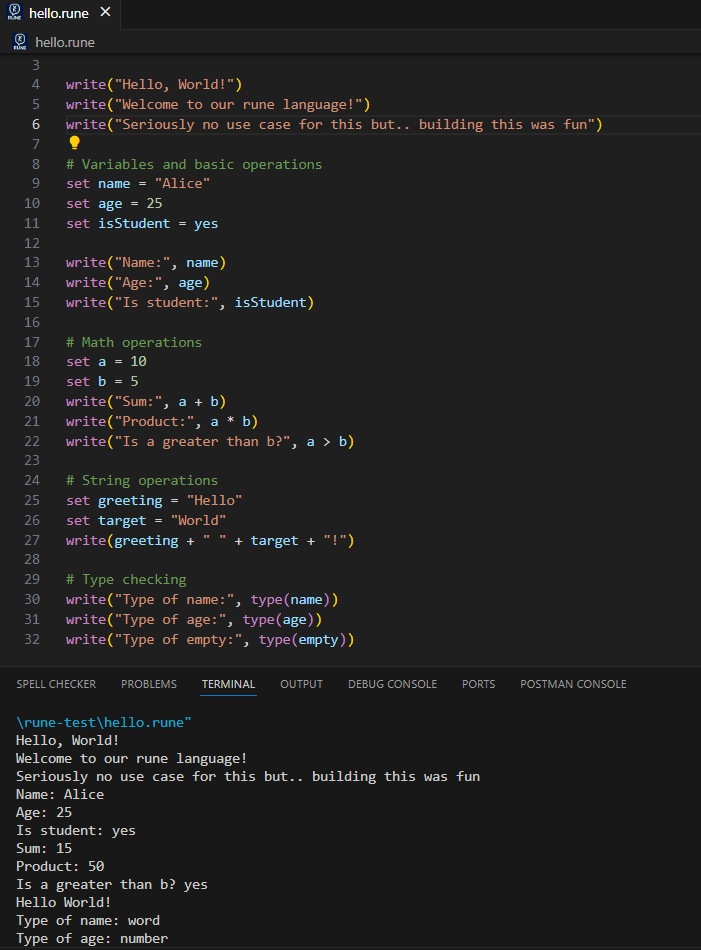
Task: Click line number 32 in the gutter
Action: 32,639
